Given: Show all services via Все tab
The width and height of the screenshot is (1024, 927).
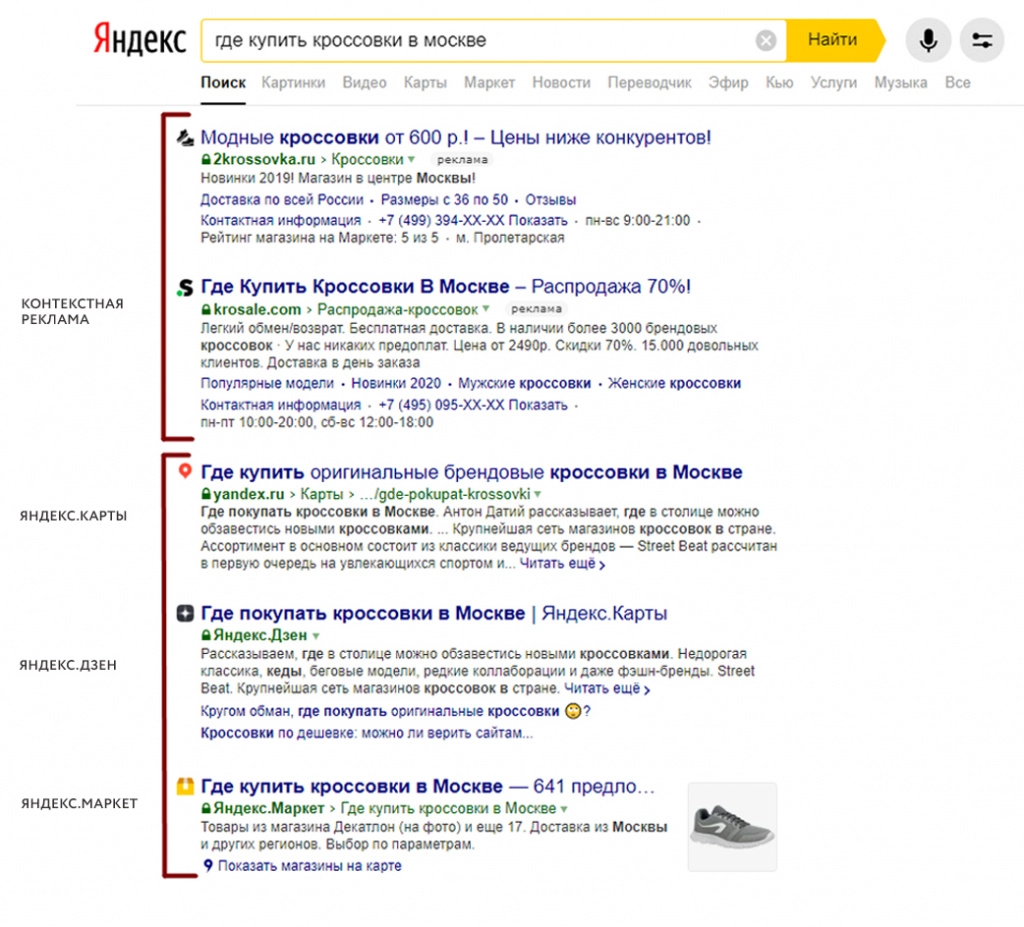Looking at the screenshot, I should click(x=957, y=83).
